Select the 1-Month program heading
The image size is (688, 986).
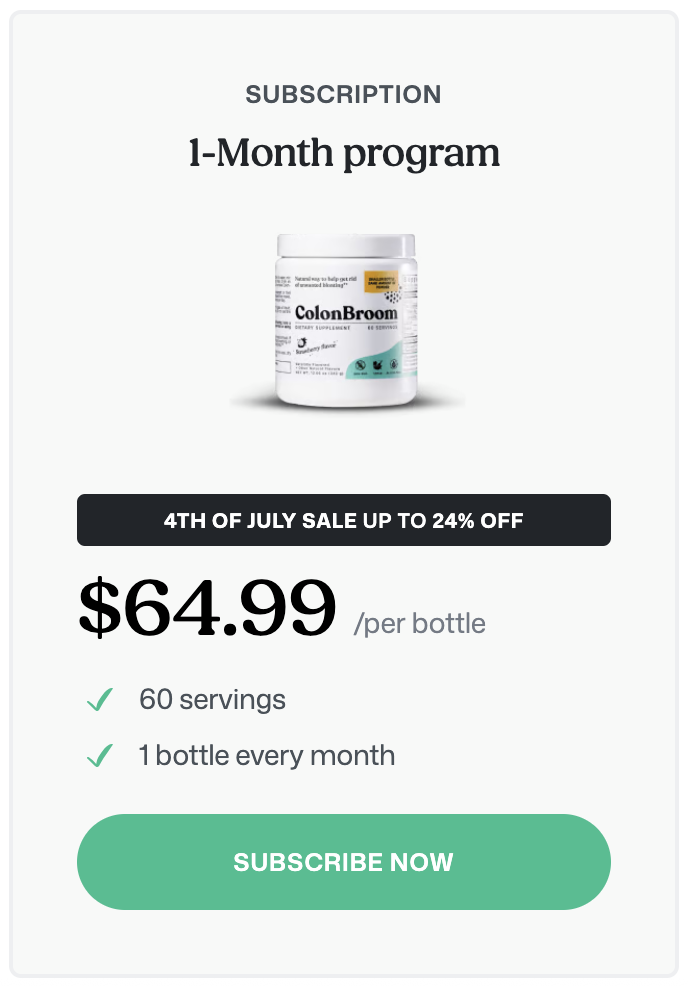[x=344, y=153]
